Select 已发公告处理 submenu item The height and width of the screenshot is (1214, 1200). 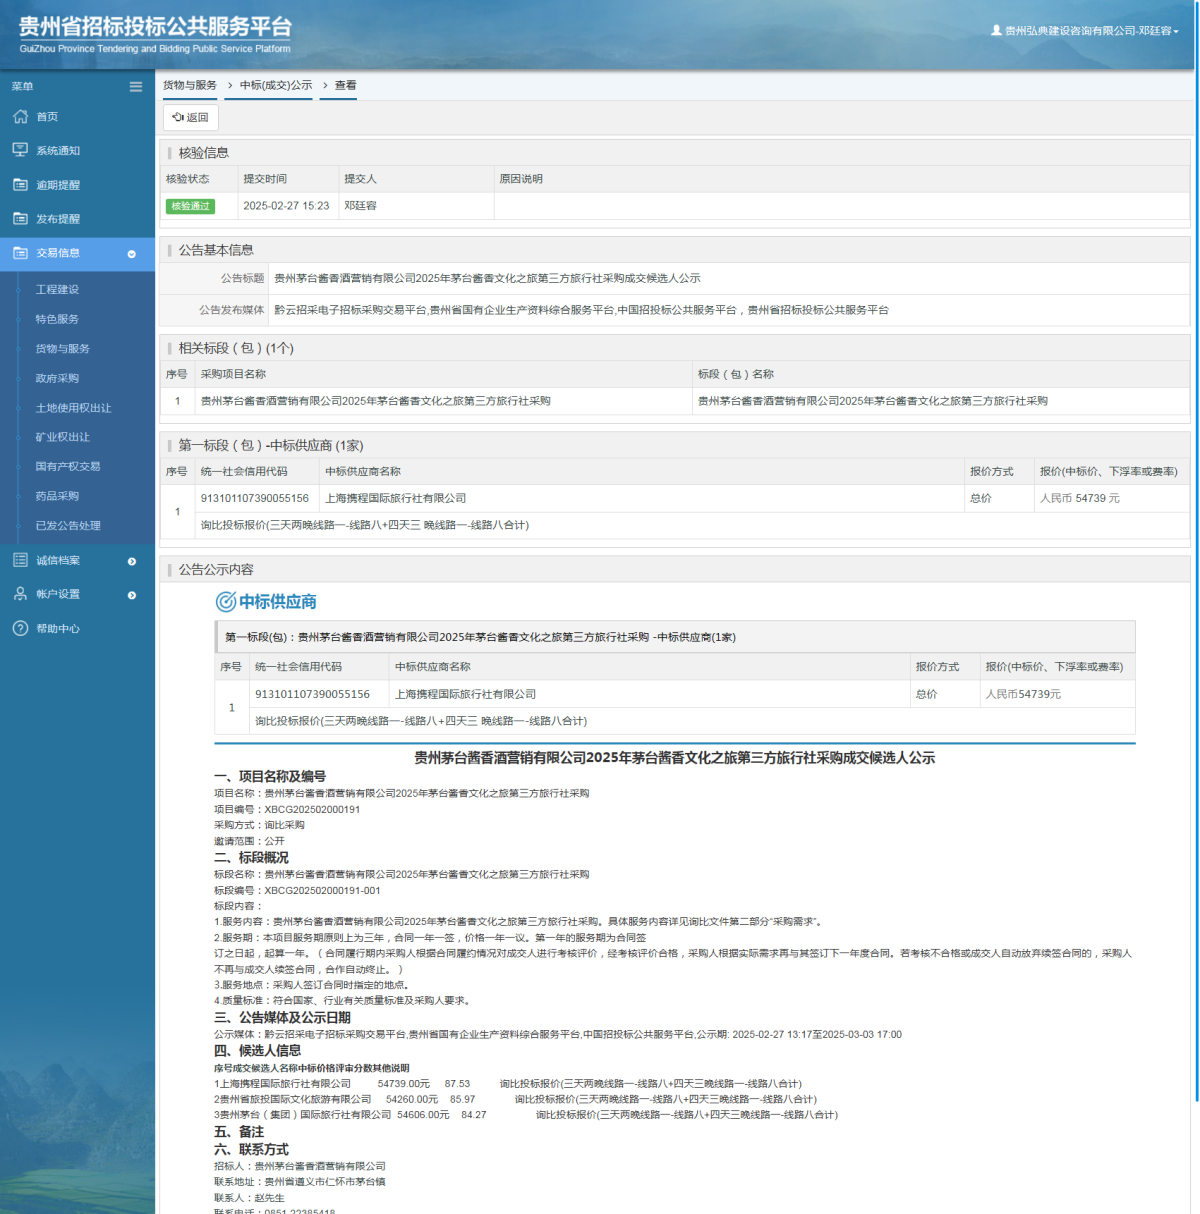(x=68, y=525)
